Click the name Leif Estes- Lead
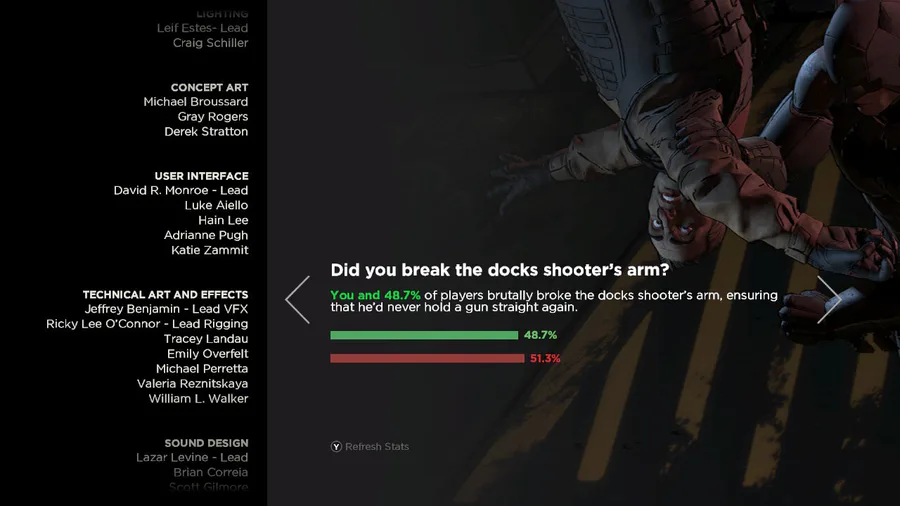The height and width of the screenshot is (506, 900). [x=203, y=28]
